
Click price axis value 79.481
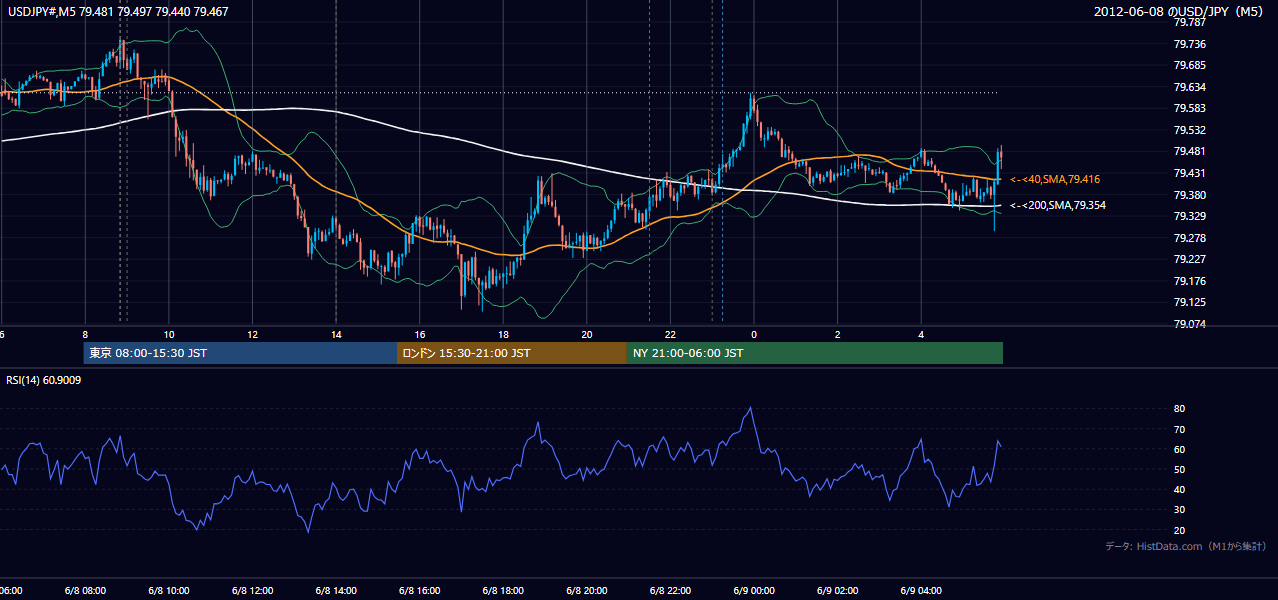coord(1189,151)
